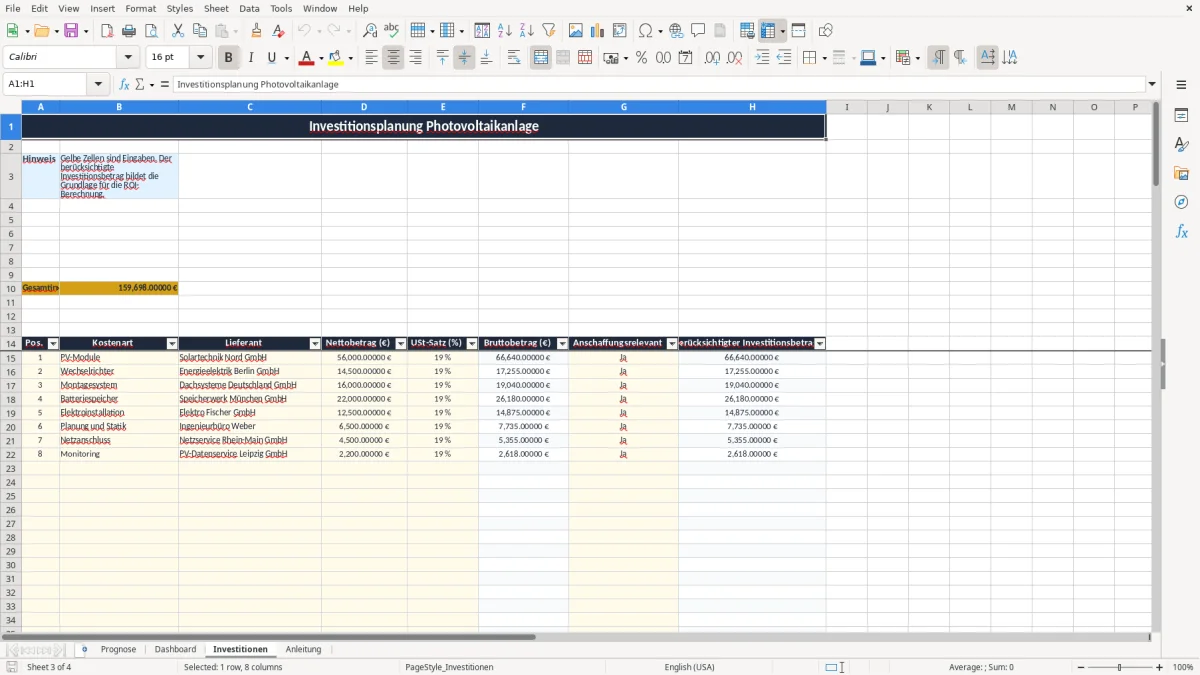Toggle Align Right
The height and width of the screenshot is (675, 1200).
click(415, 58)
